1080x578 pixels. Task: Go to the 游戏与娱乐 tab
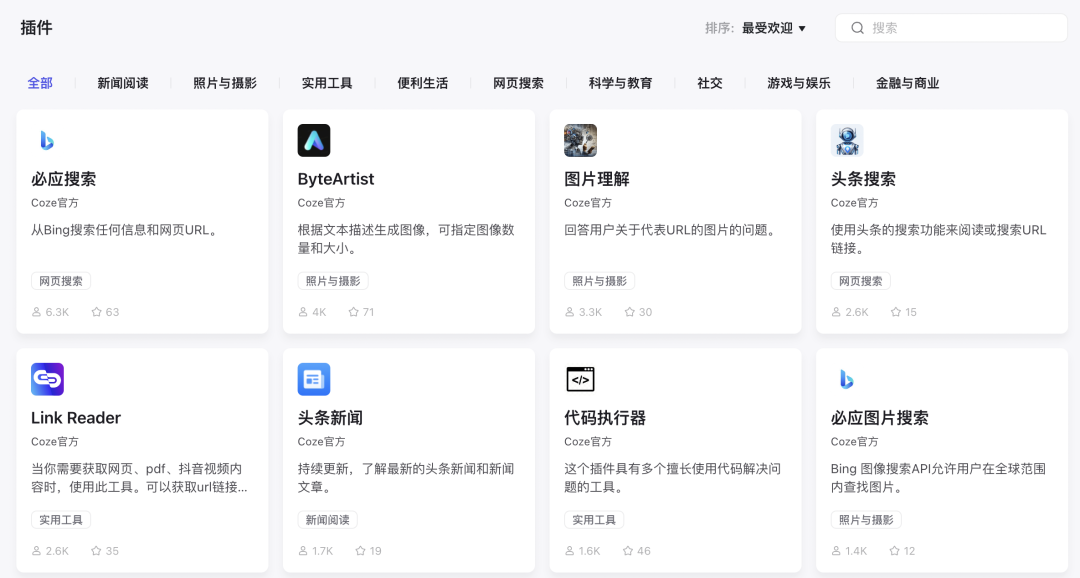tap(799, 83)
